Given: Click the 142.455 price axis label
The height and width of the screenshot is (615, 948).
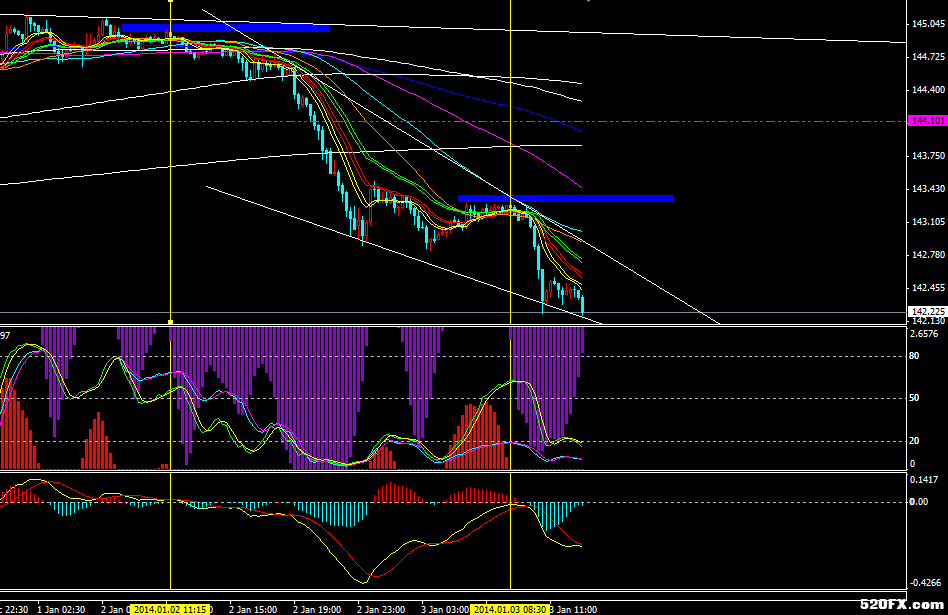Looking at the screenshot, I should [x=928, y=288].
